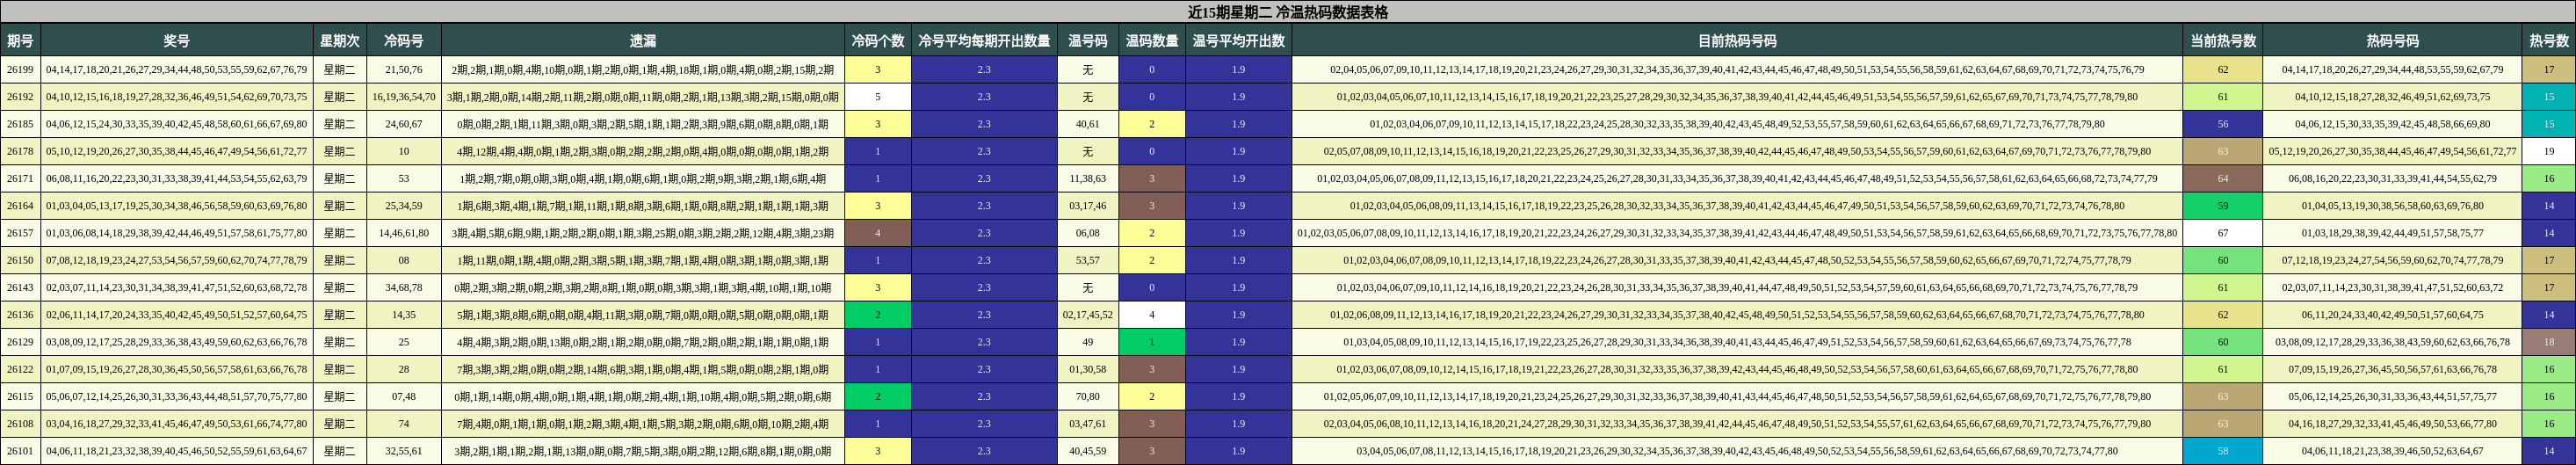Viewport: 2576px width, 465px height.
Task: Click cold code cell 16,19,36,54,70
Action: coord(403,97)
